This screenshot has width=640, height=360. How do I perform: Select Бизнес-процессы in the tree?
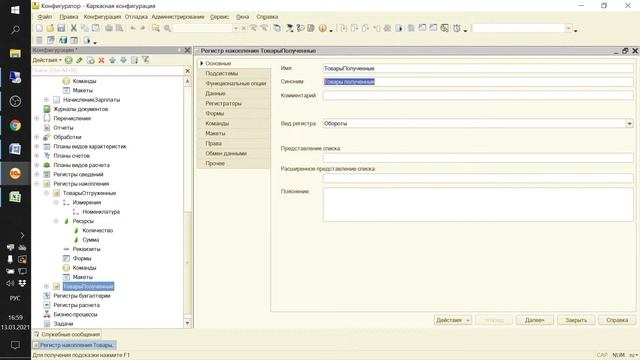click(75, 315)
